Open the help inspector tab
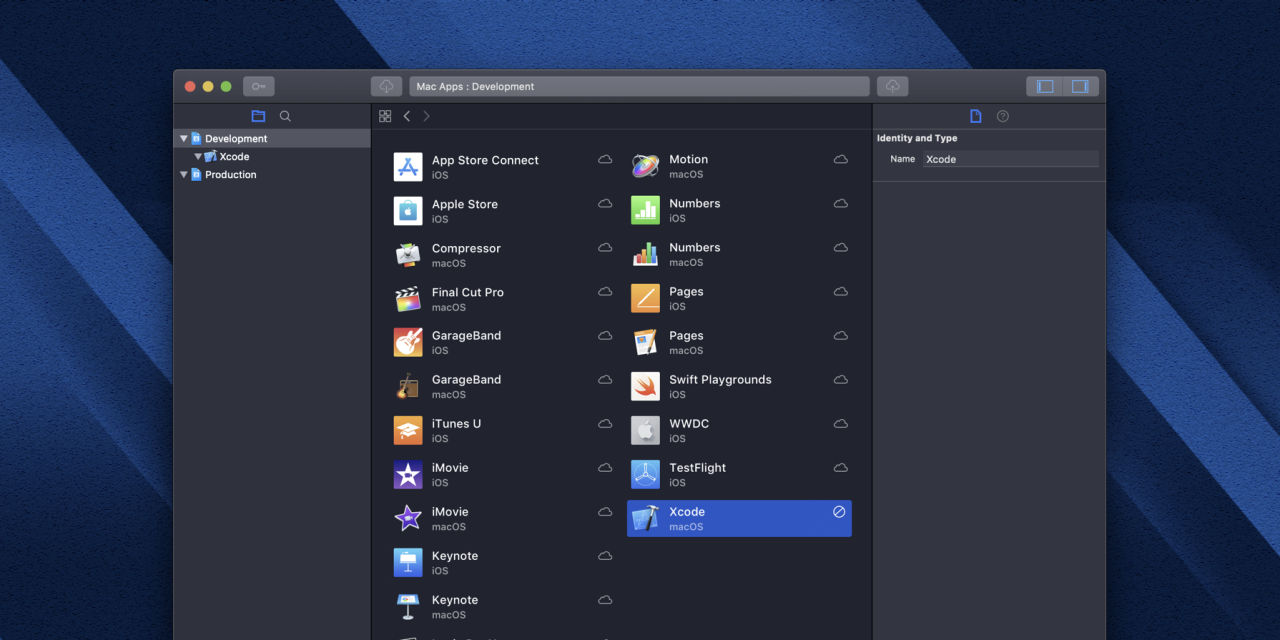Viewport: 1280px width, 640px height. tap(1003, 116)
